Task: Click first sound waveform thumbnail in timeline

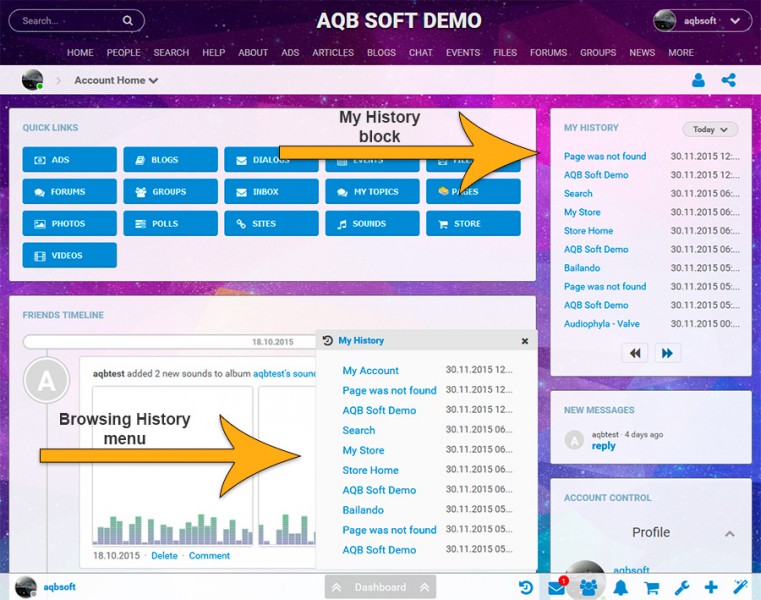Action: (x=173, y=466)
